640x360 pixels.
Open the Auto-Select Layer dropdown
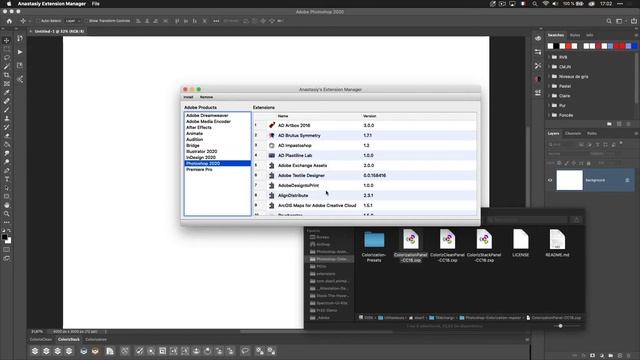coord(73,21)
